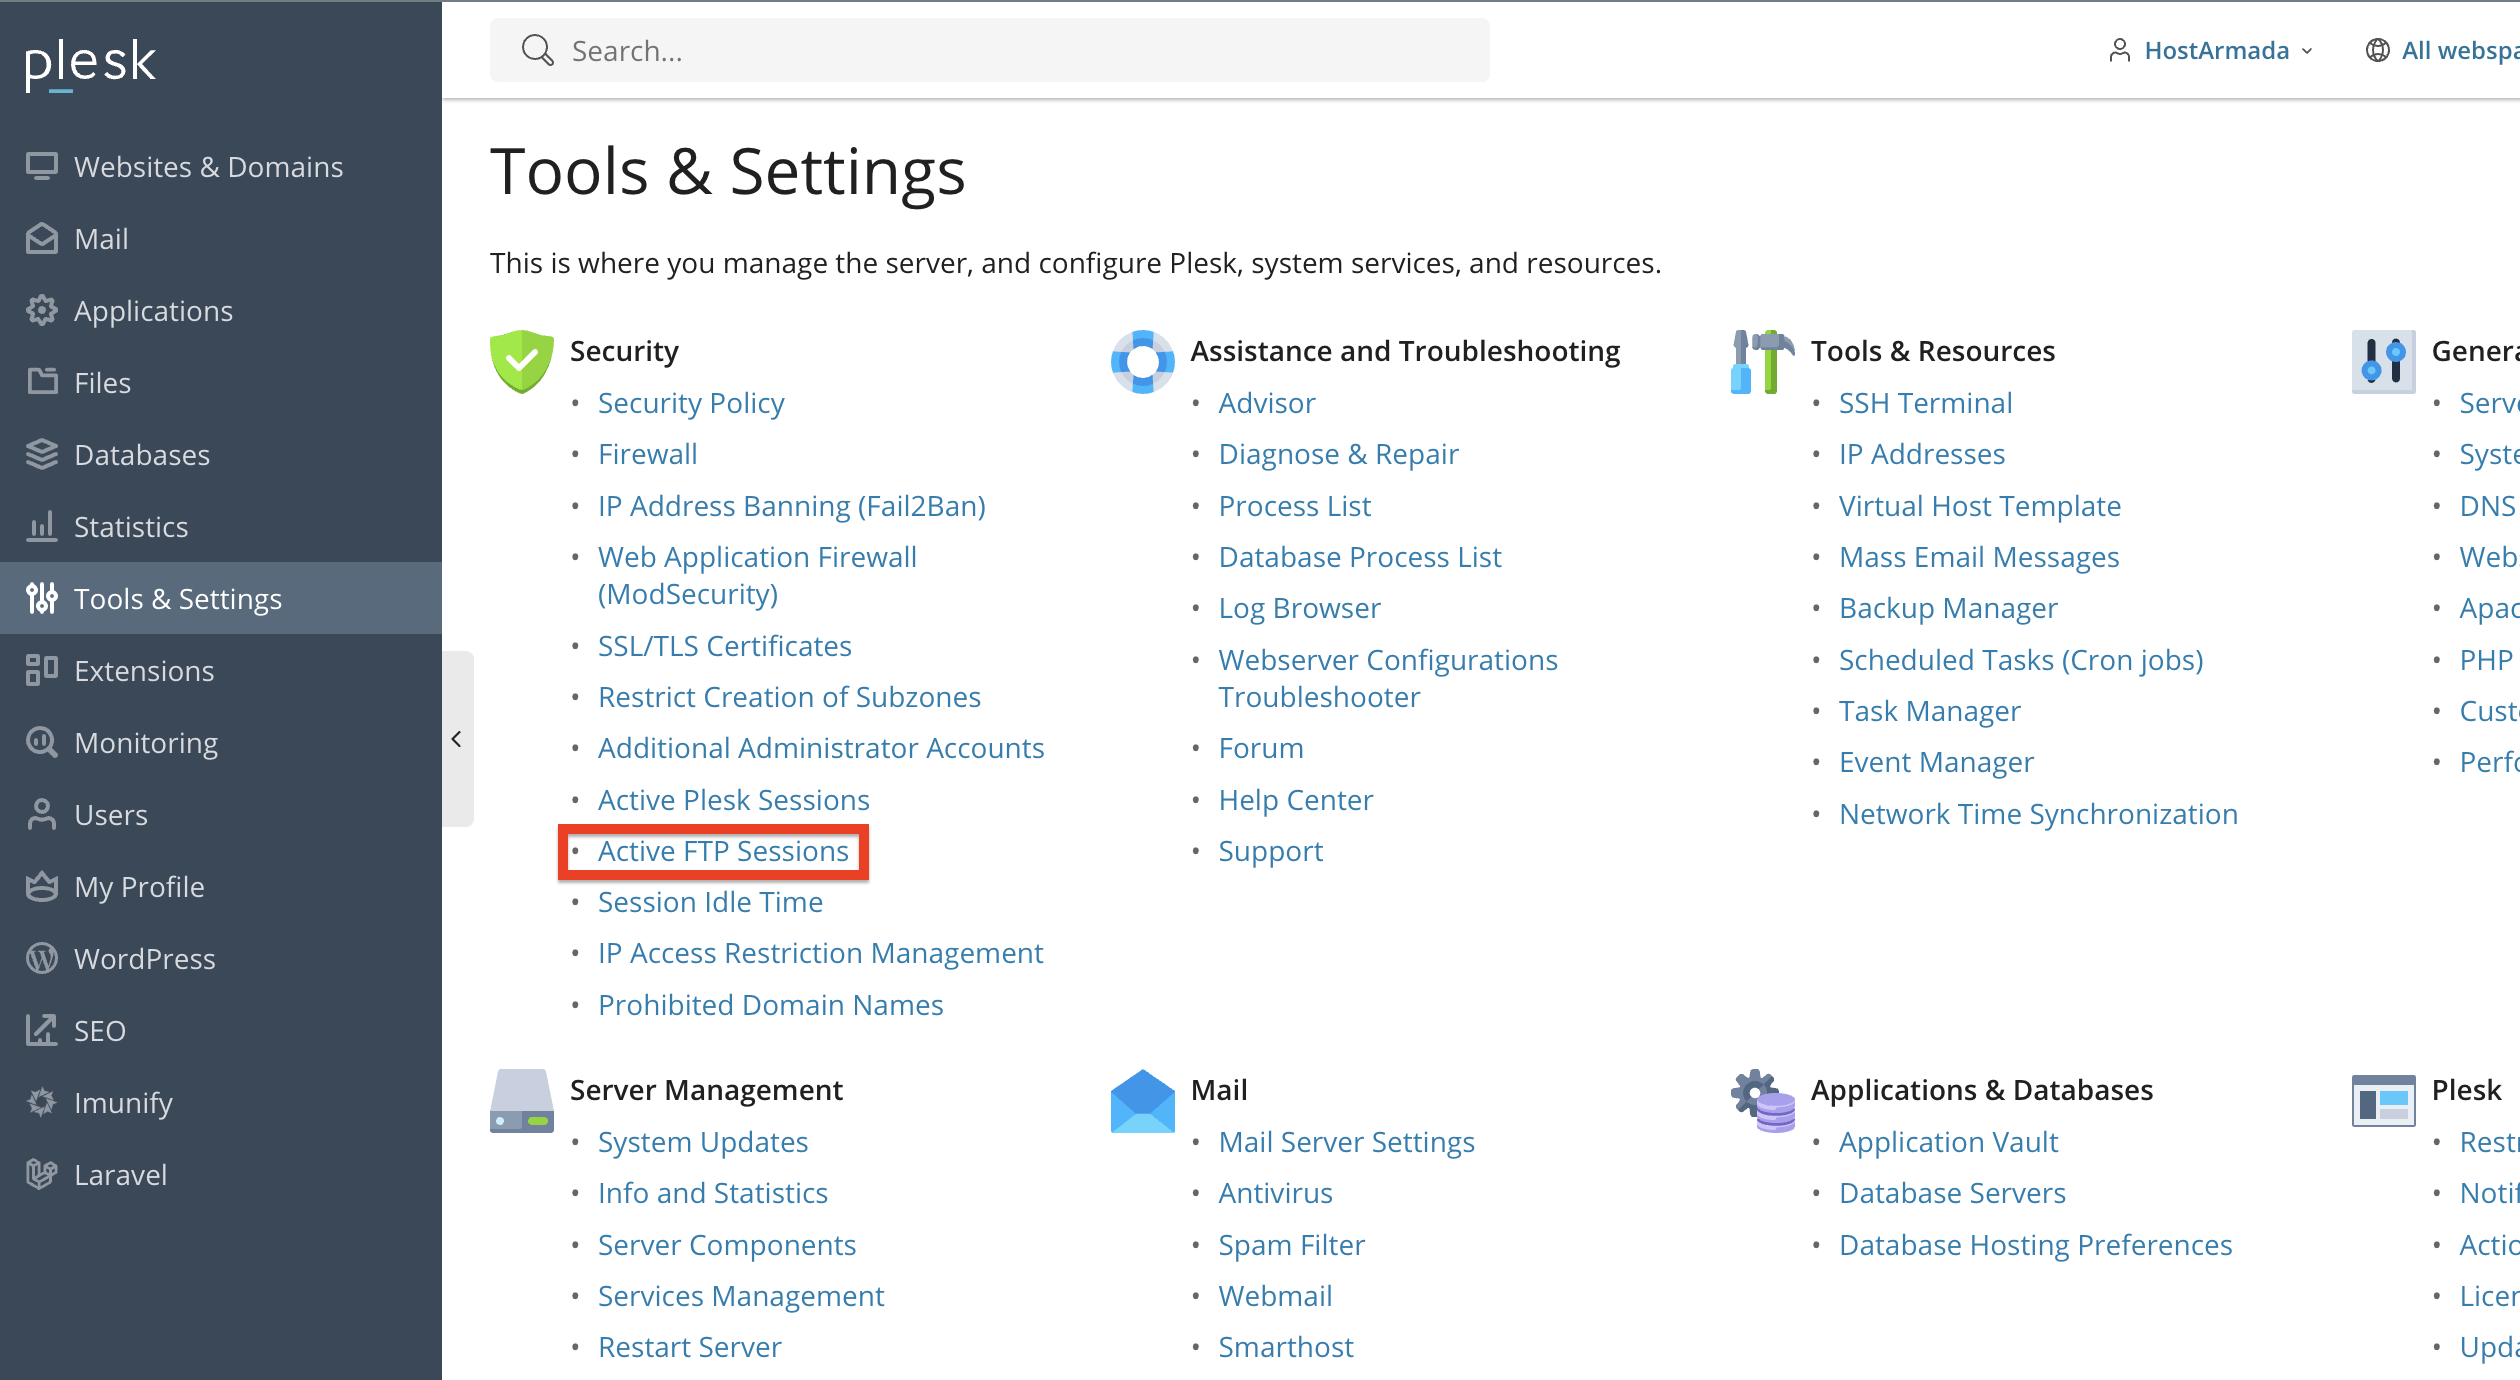Click the Laravel logo icon in sidebar
This screenshot has height=1380, width=2520.
pyautogui.click(x=42, y=1174)
